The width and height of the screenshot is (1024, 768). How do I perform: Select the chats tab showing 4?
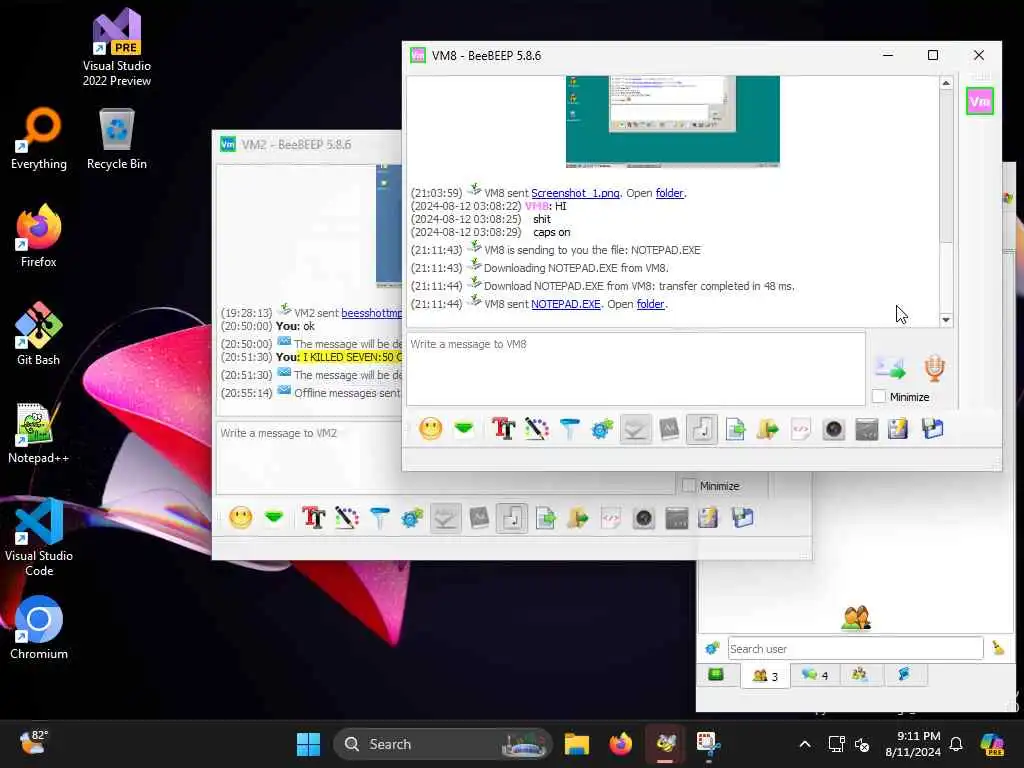click(814, 675)
